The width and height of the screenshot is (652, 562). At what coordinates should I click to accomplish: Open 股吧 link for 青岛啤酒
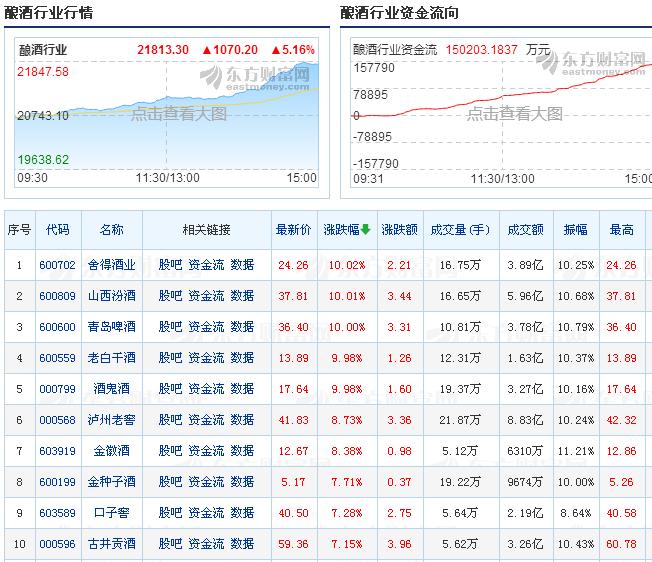click(x=170, y=327)
